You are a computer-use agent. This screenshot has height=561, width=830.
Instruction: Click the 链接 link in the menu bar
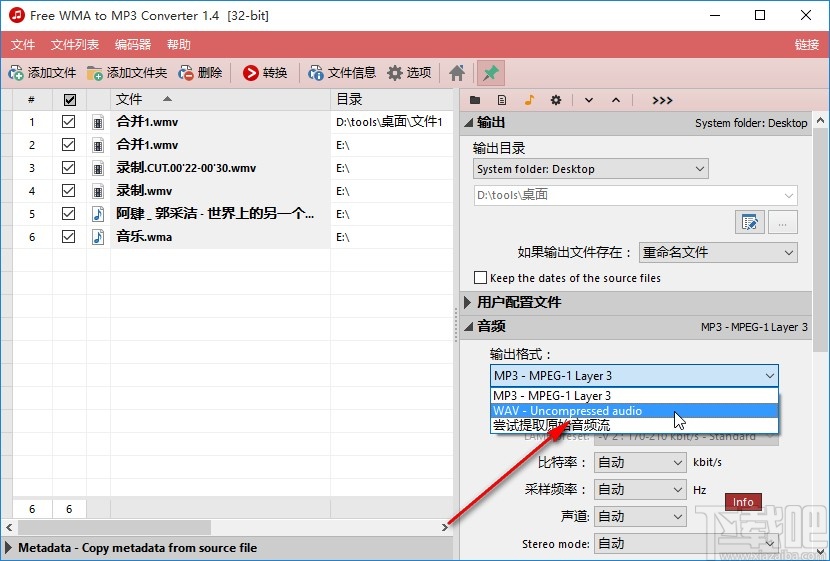click(x=807, y=44)
